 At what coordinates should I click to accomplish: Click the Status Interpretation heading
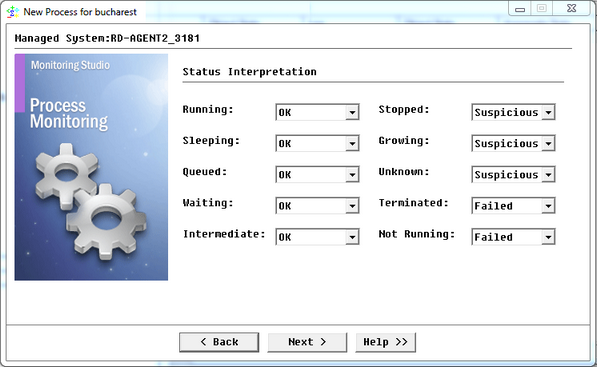point(249,72)
